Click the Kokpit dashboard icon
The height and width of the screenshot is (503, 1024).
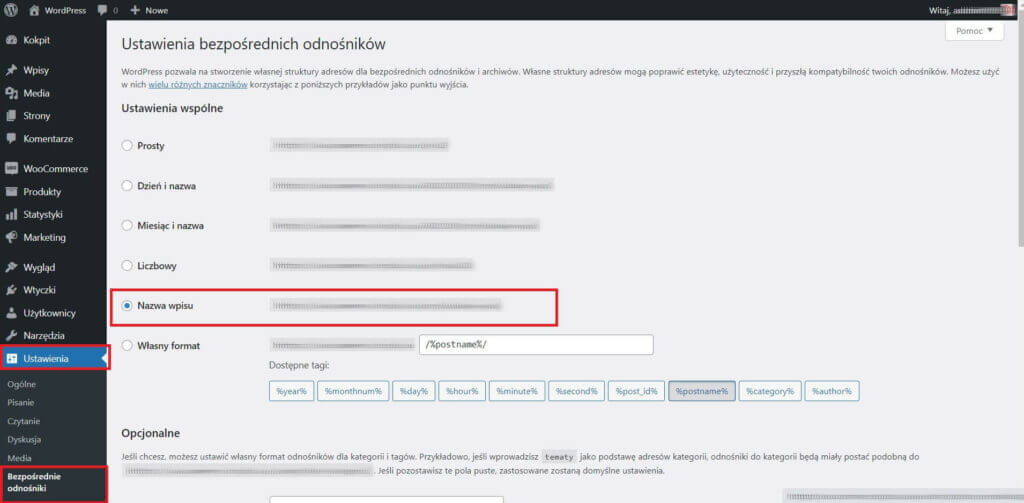(11, 40)
